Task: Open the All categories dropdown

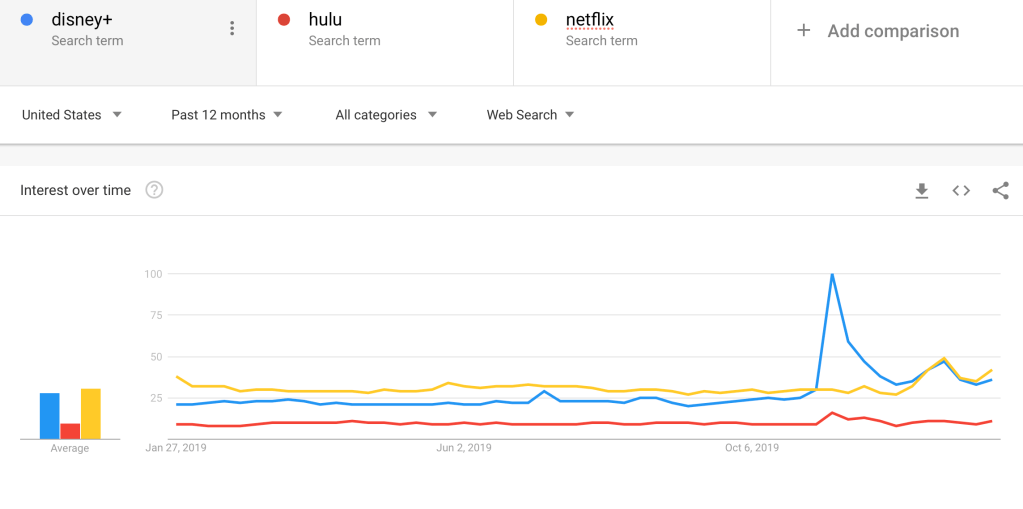Action: pos(386,115)
